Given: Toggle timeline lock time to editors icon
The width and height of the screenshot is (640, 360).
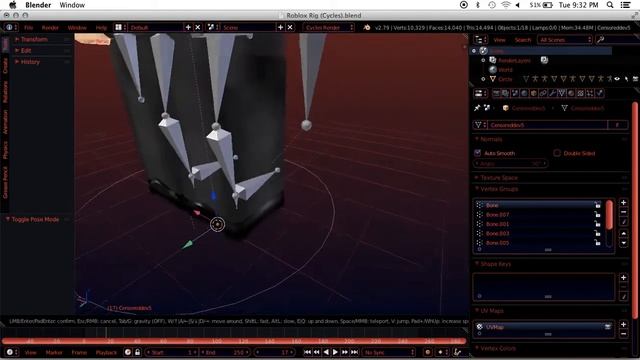Looking at the screenshot, I should [x=138, y=352].
